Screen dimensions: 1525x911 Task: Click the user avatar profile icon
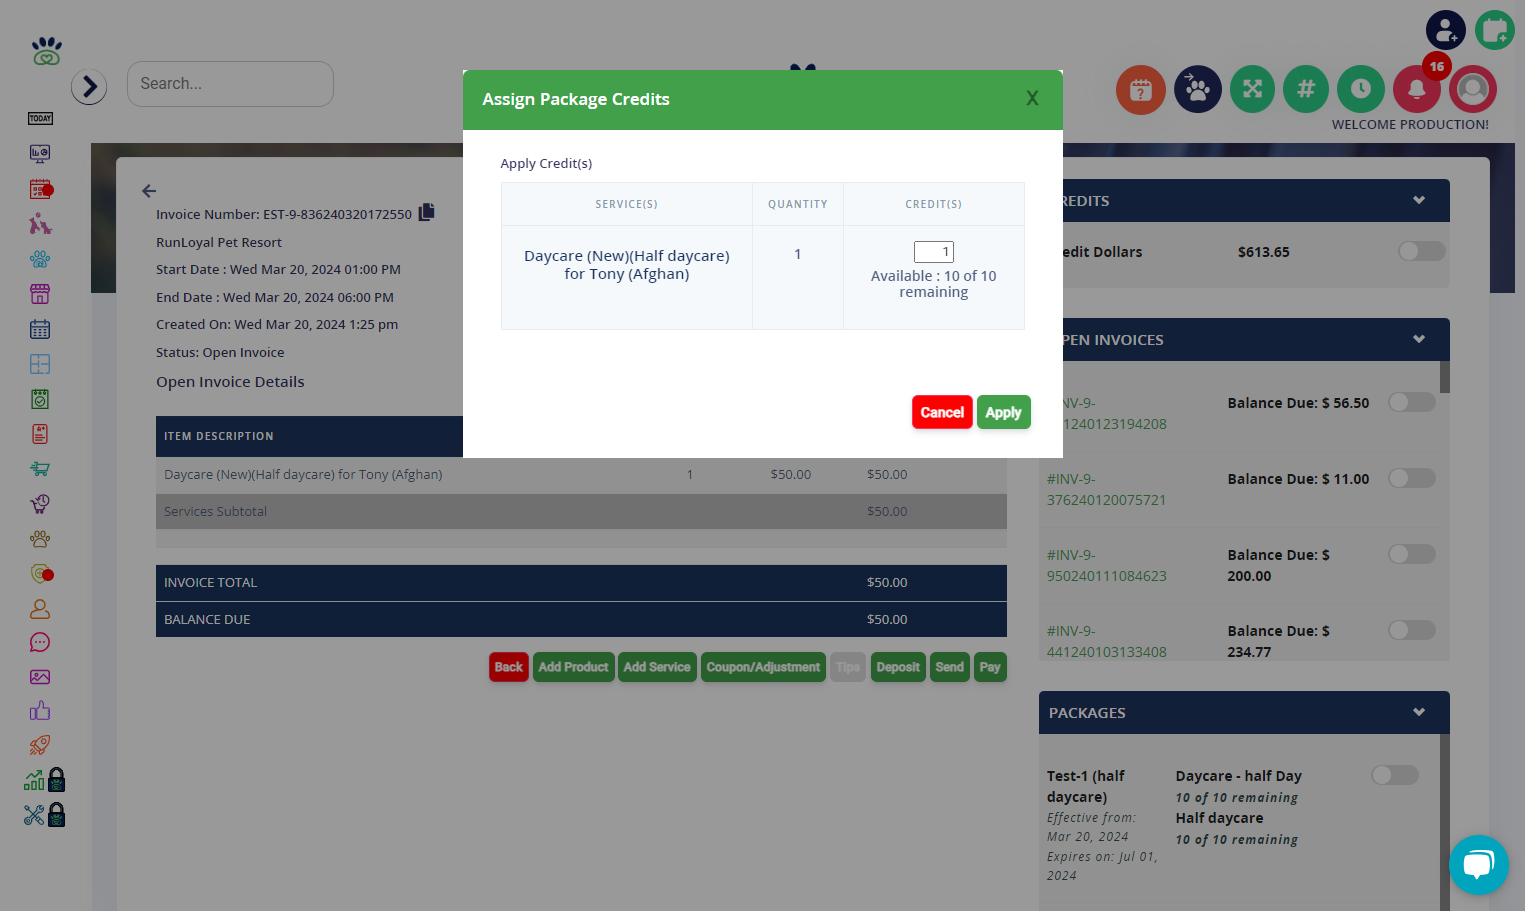pos(1472,89)
